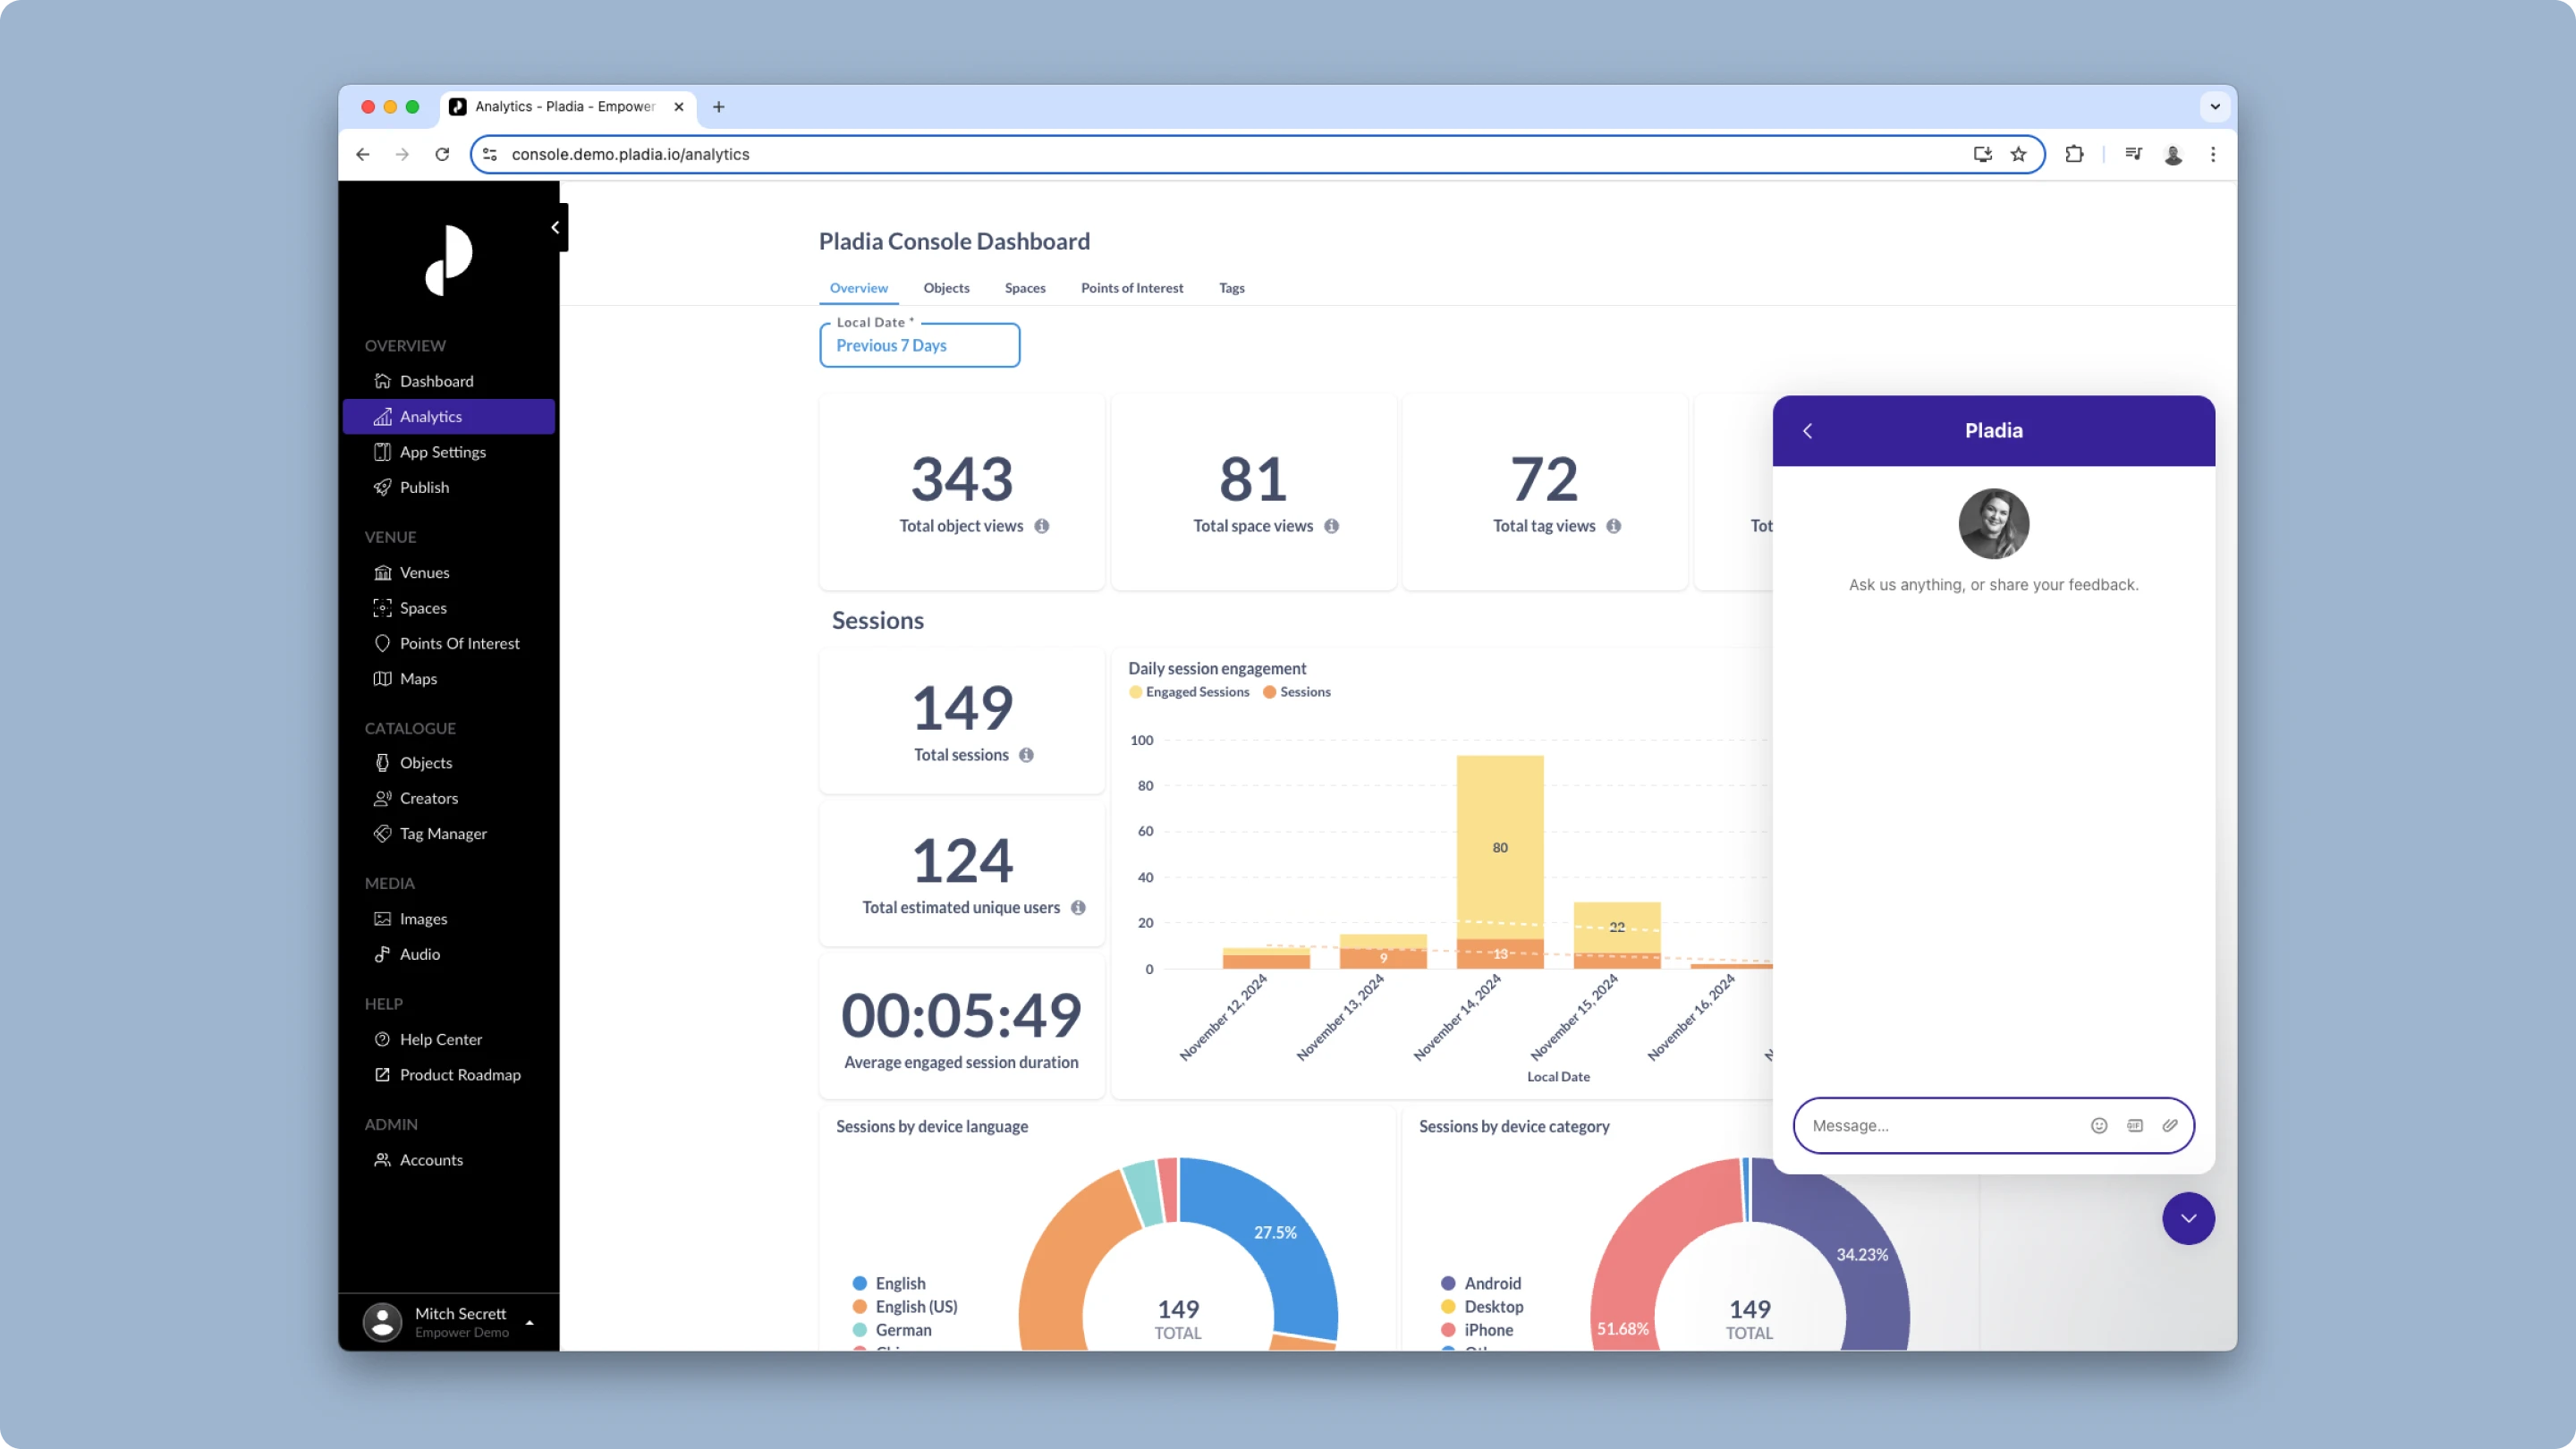
Task: Toggle the iPhone device legend item
Action: coord(1477,1330)
